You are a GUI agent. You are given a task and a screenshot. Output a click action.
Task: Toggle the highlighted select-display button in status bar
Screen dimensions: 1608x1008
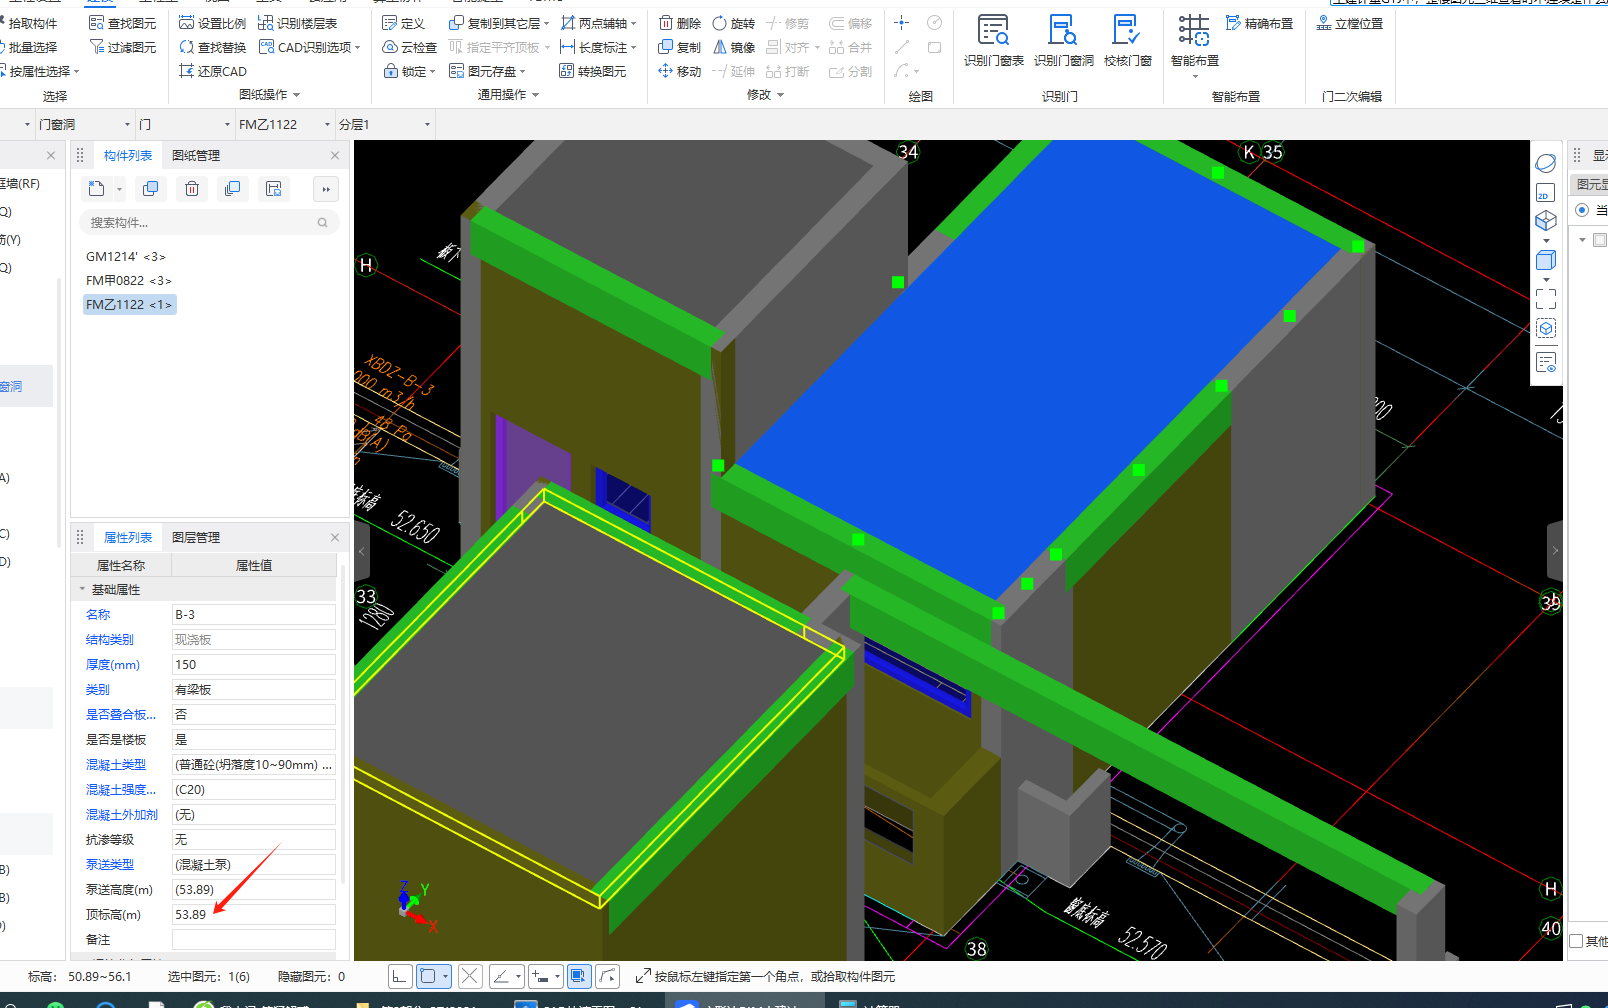click(579, 976)
